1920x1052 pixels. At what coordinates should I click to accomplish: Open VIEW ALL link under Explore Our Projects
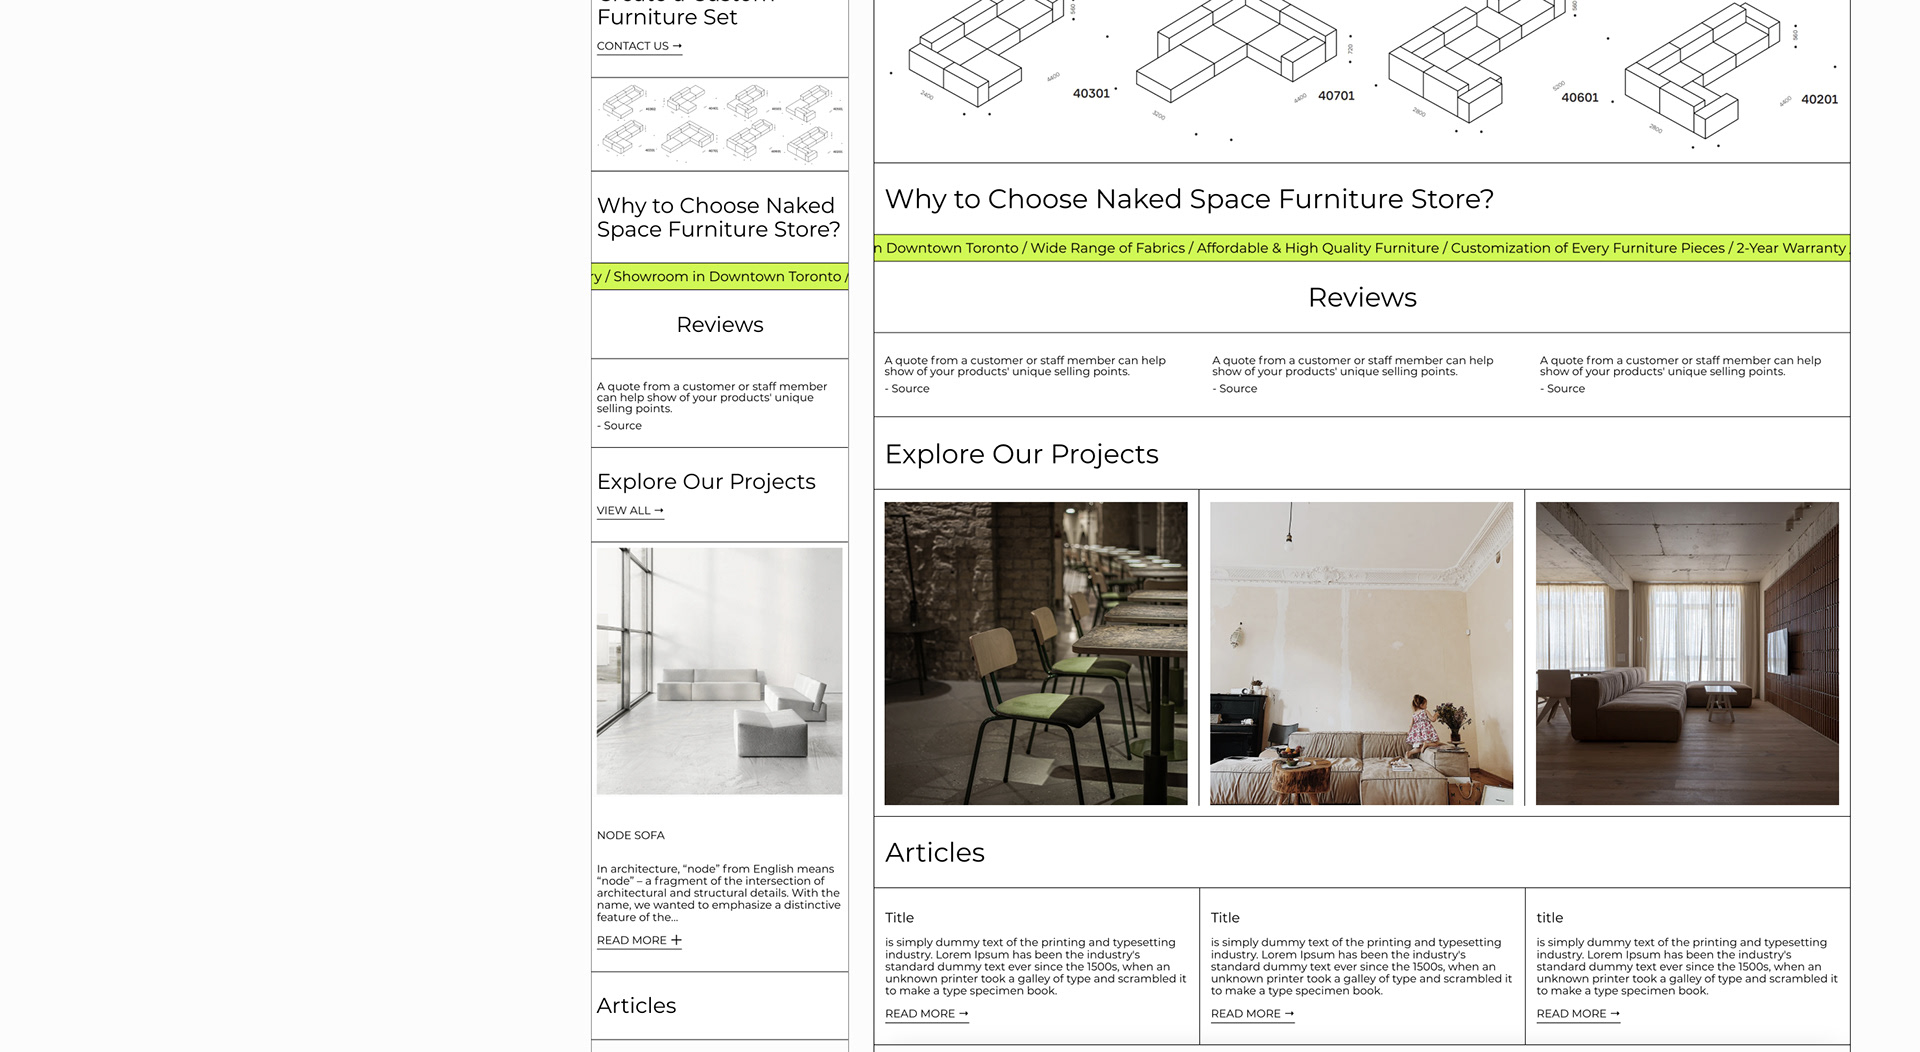(630, 511)
